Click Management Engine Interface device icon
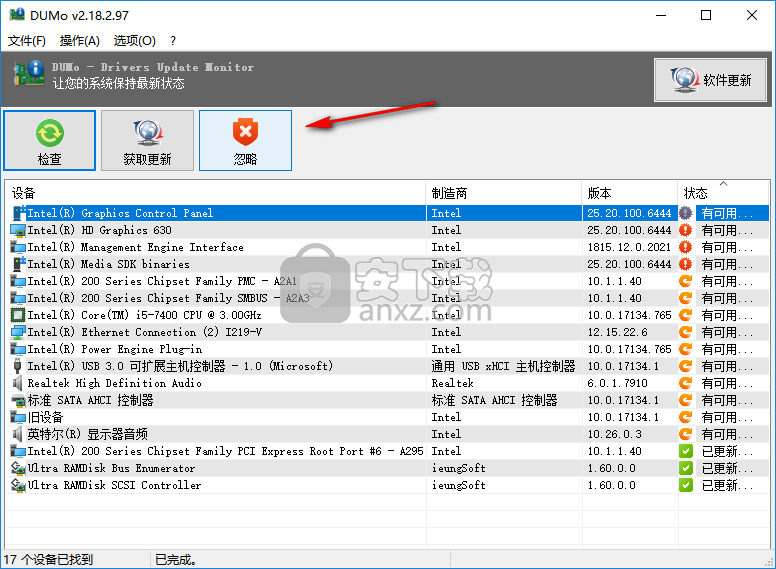Viewport: 776px width, 569px height. (18, 247)
